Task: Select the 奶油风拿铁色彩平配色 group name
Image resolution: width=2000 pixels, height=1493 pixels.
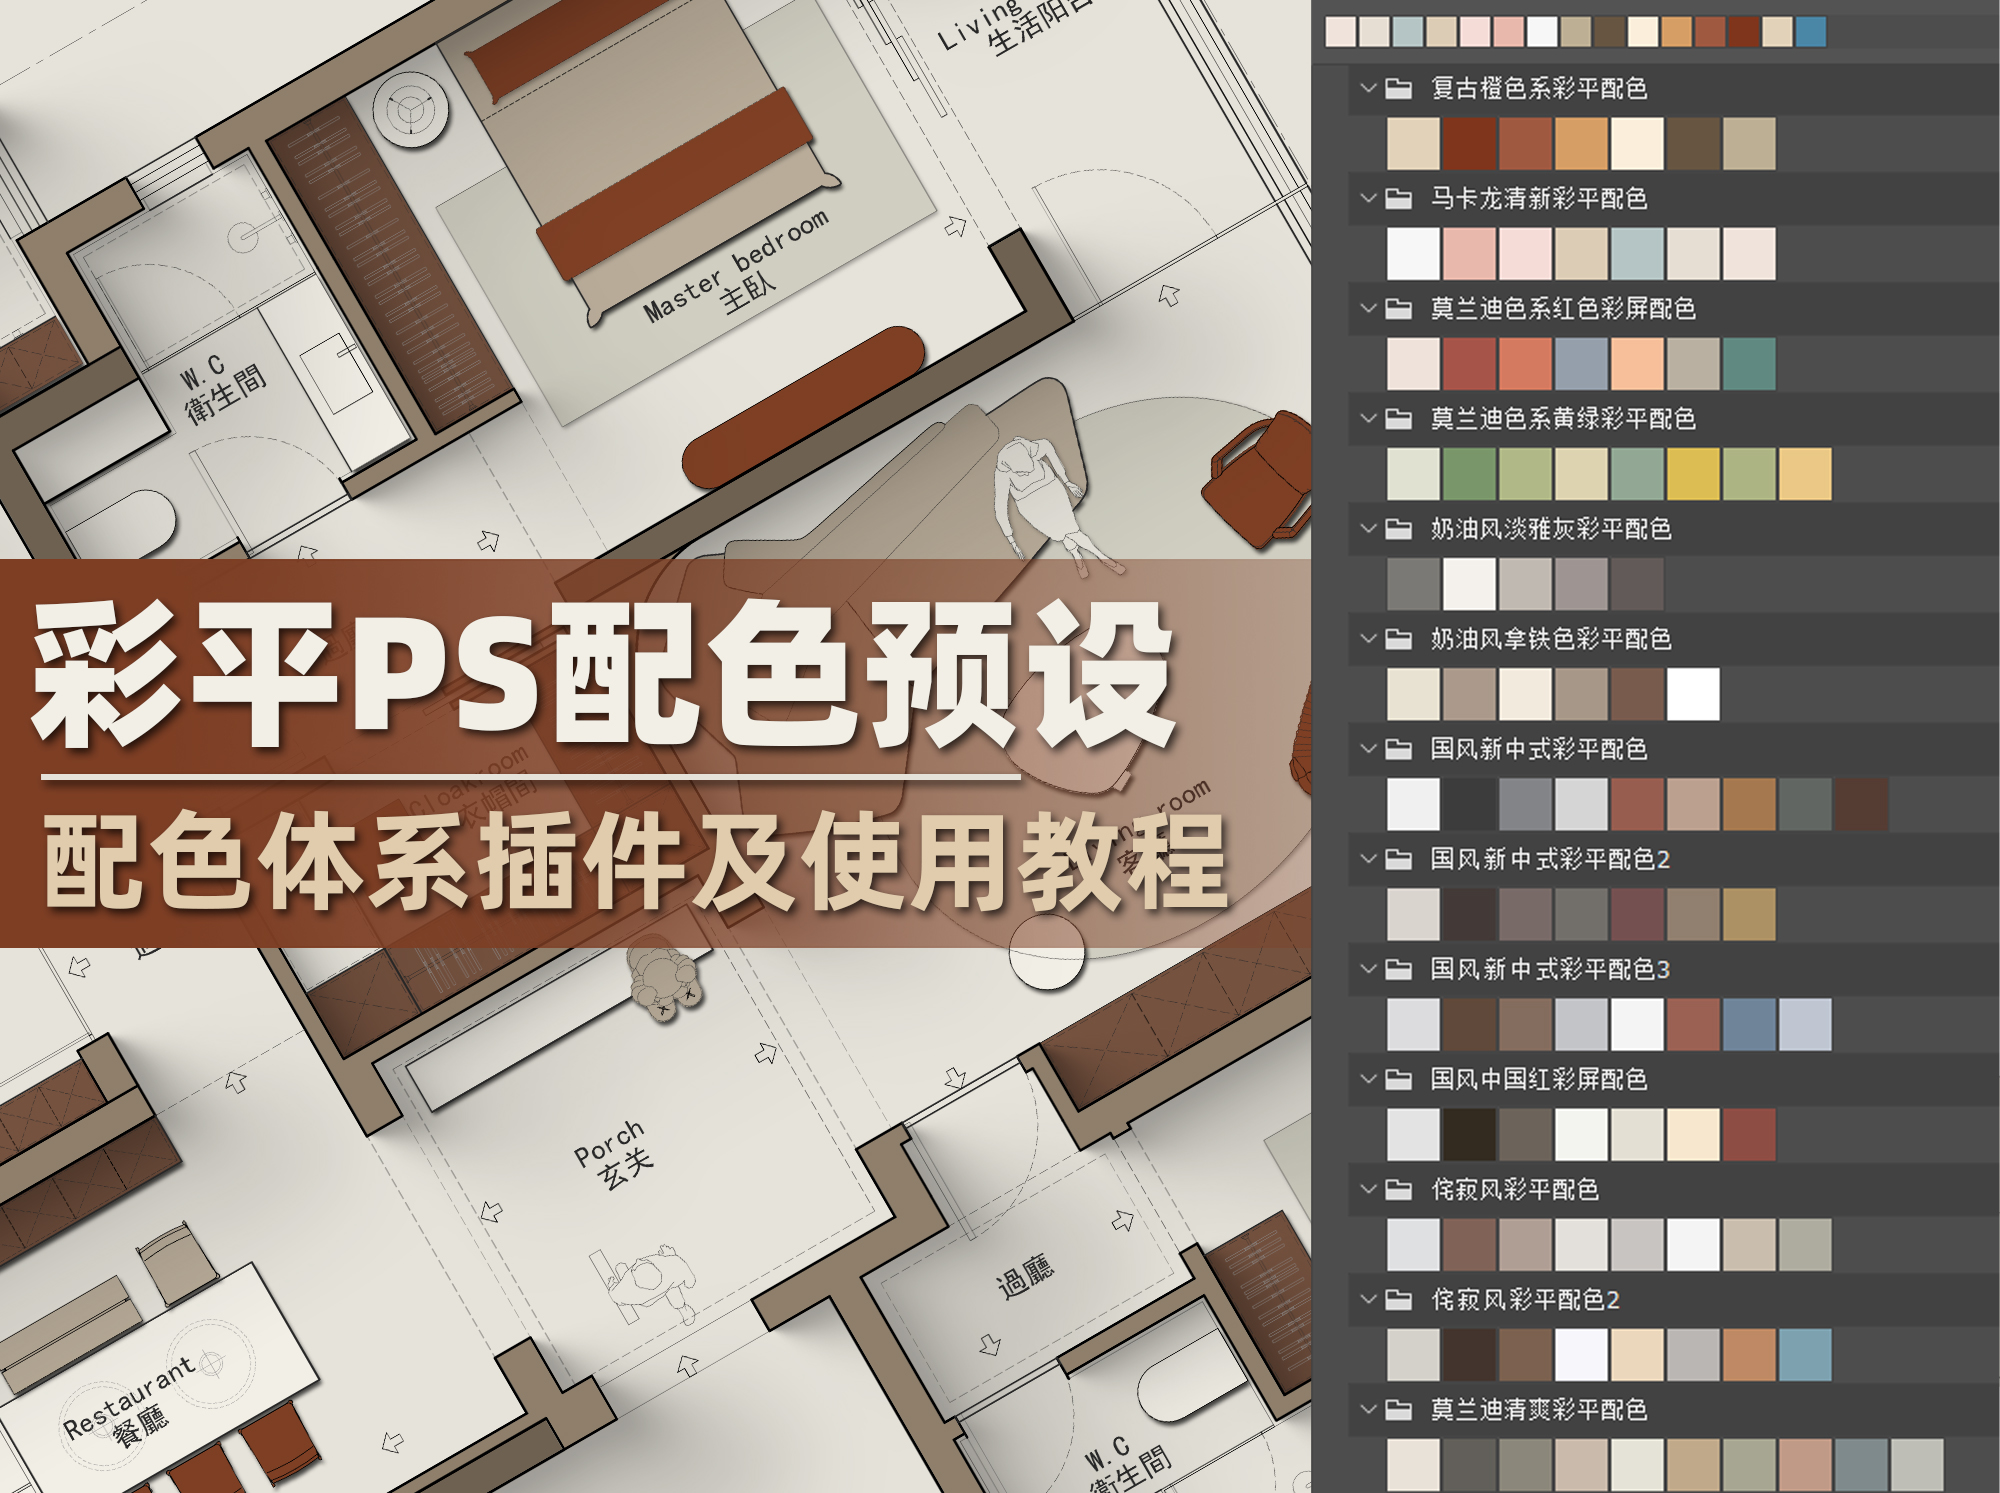Action: pyautogui.click(x=1551, y=638)
